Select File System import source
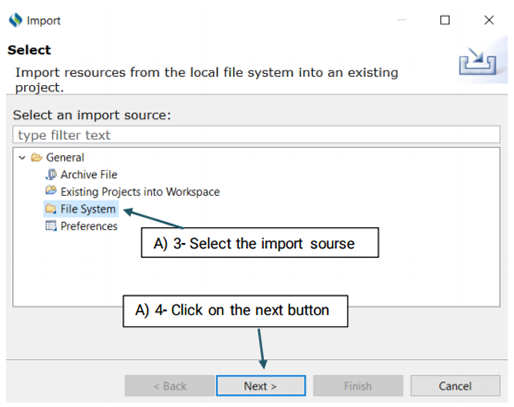Viewport: 514px width, 407px height. click(88, 209)
